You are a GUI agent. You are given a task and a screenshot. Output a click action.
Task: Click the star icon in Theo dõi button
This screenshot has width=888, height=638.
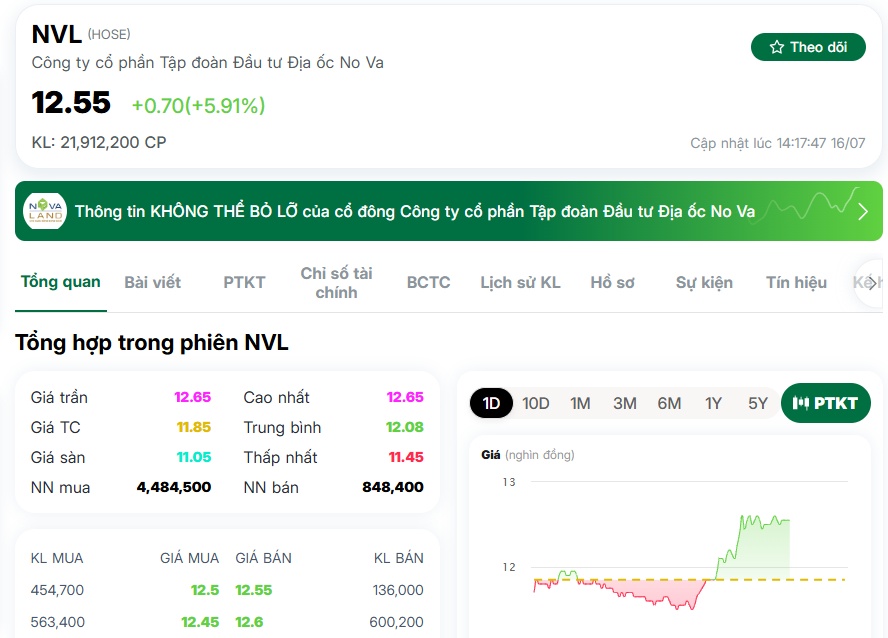777,47
